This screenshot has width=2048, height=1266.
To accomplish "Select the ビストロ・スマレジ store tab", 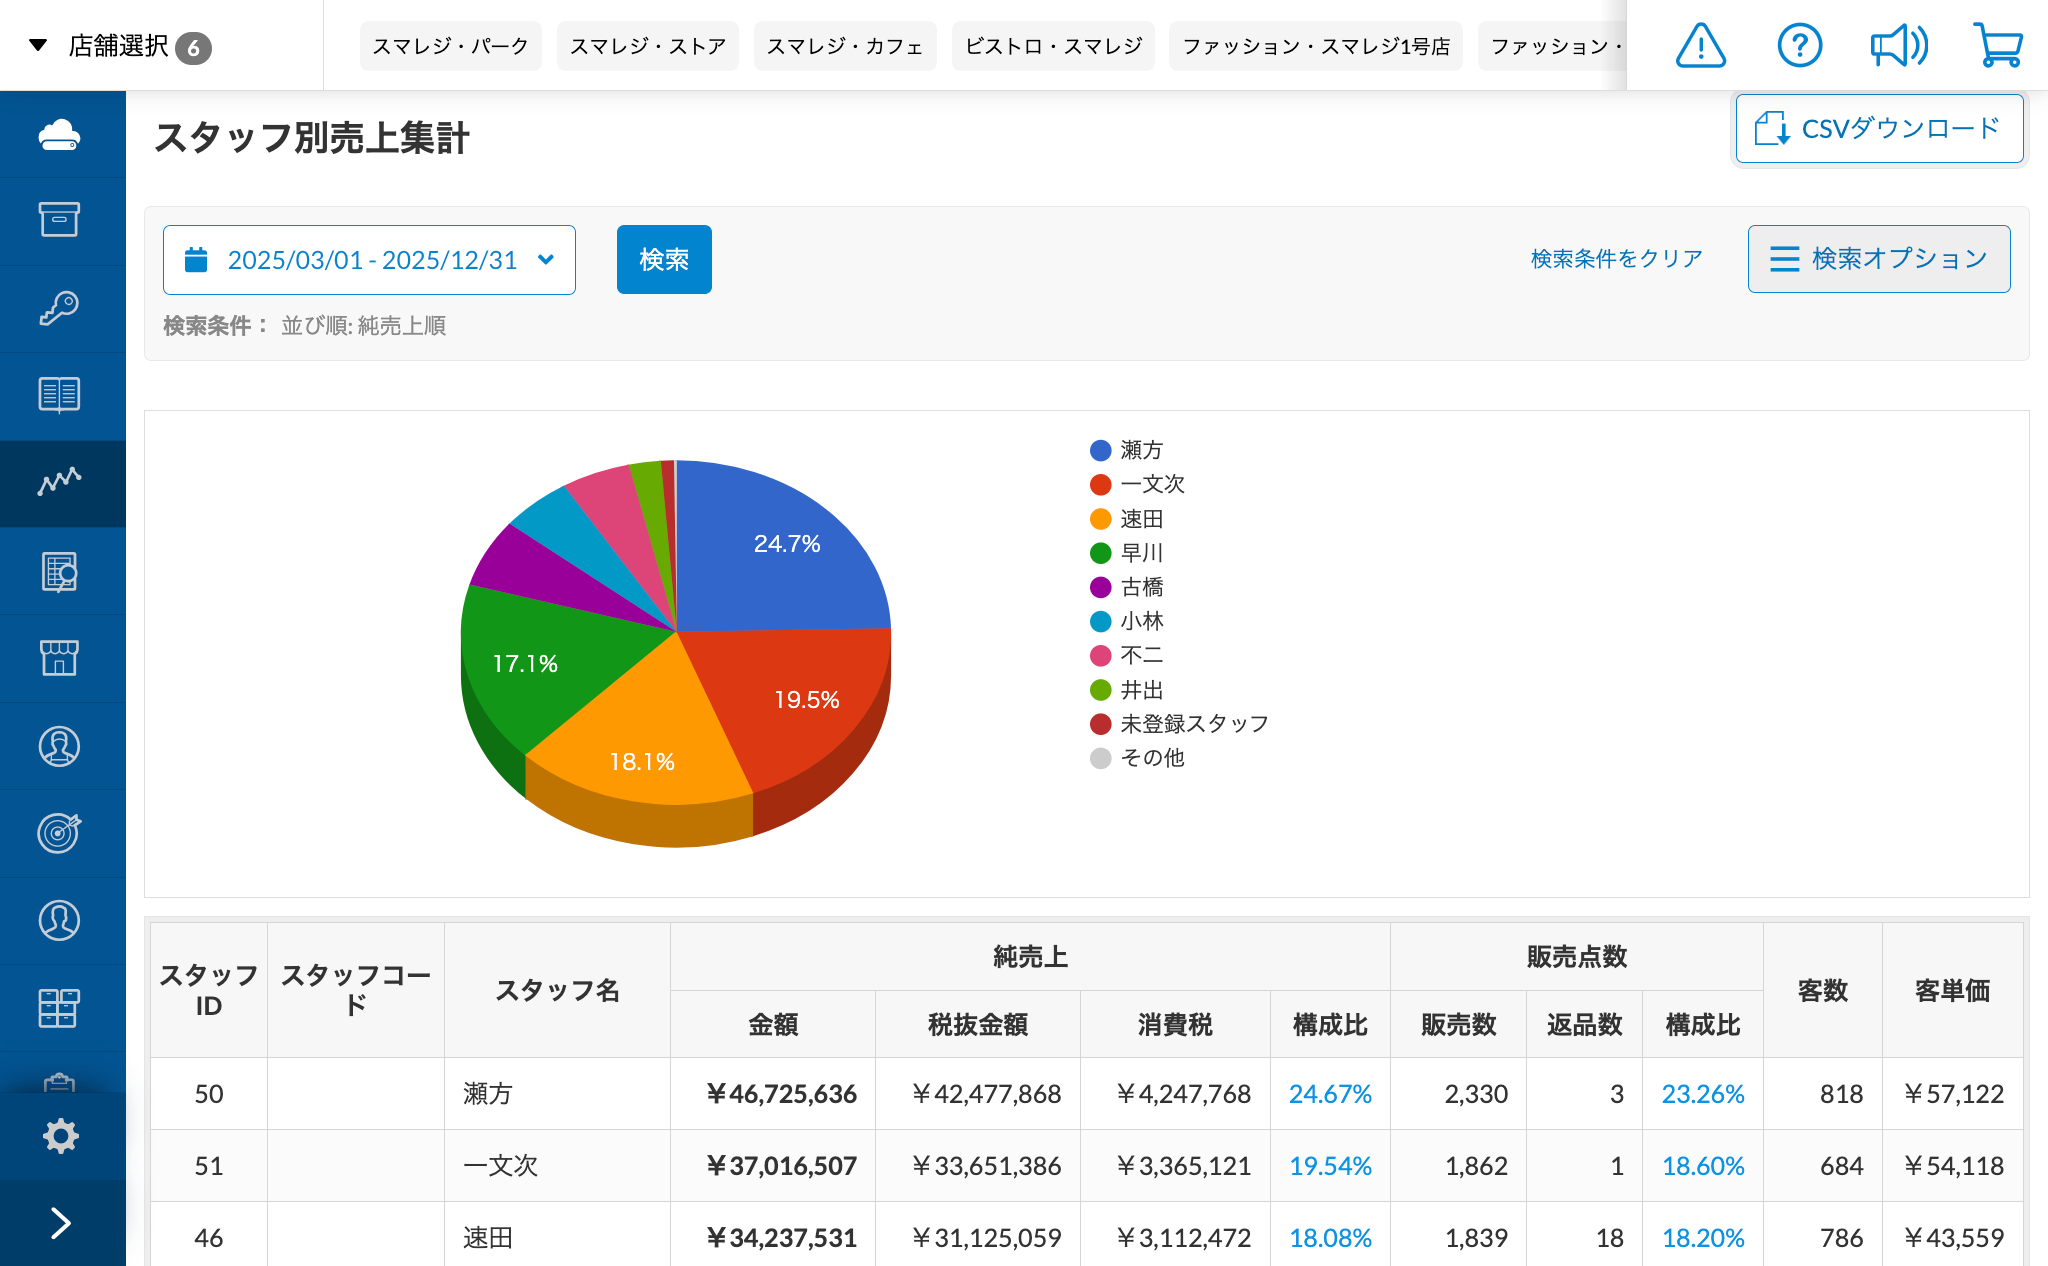I will tap(1053, 46).
